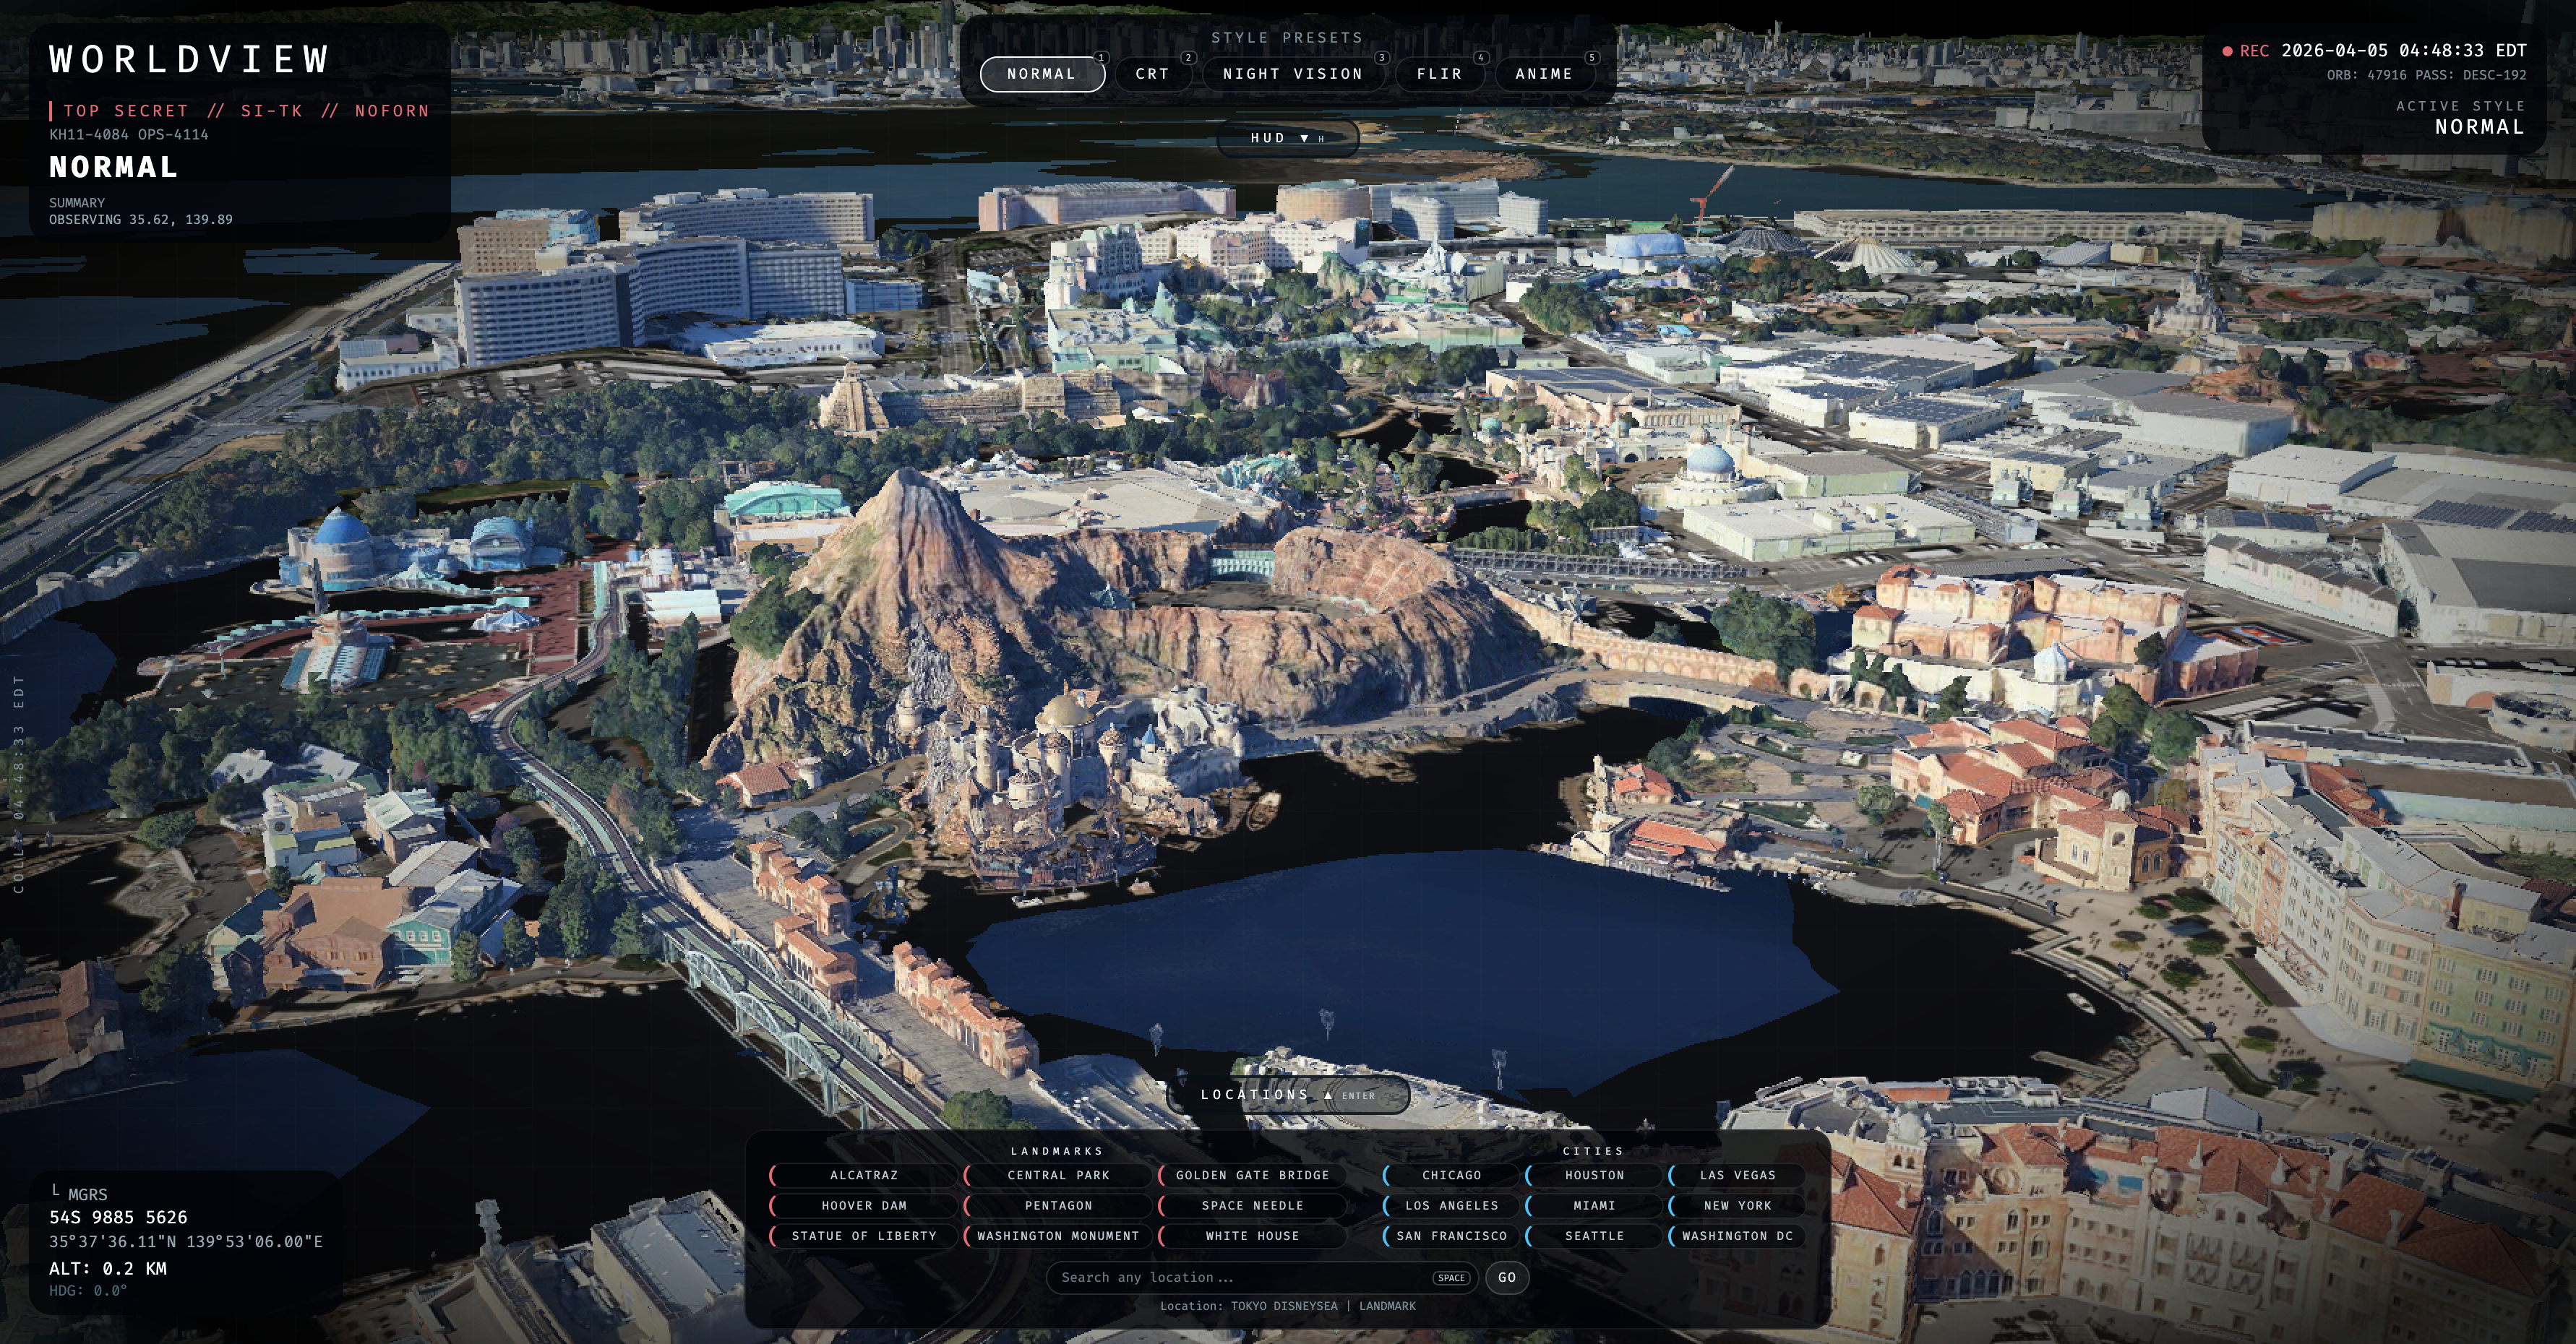Enable Night Vision style preset
This screenshot has height=1344, width=2576.
pyautogui.click(x=1293, y=74)
